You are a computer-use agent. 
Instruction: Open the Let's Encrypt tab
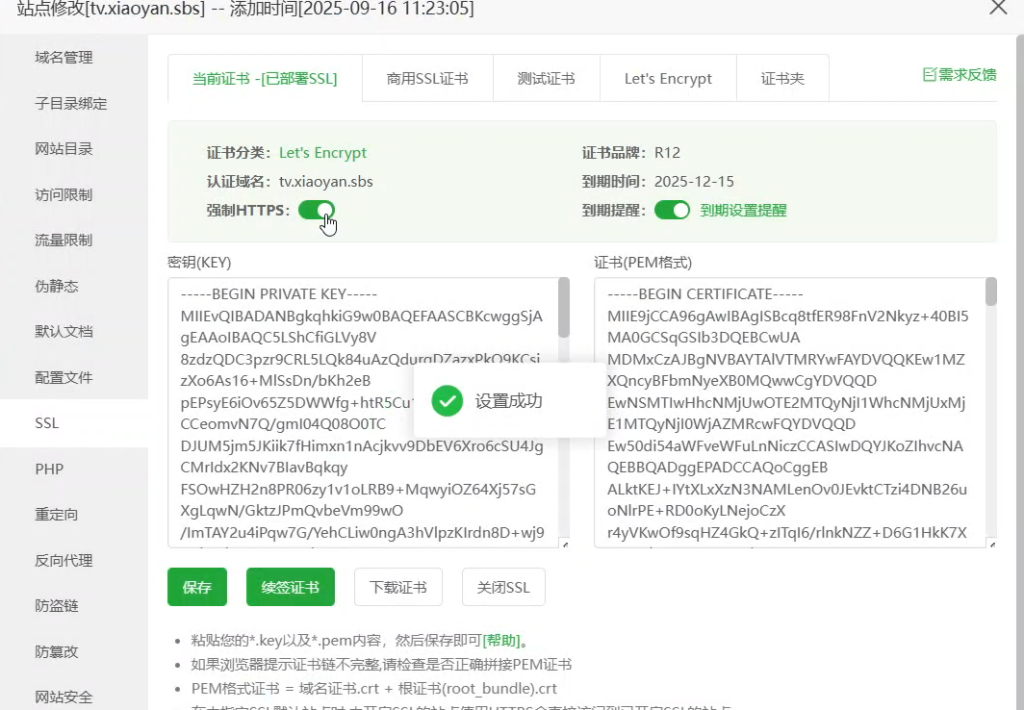coord(668,79)
